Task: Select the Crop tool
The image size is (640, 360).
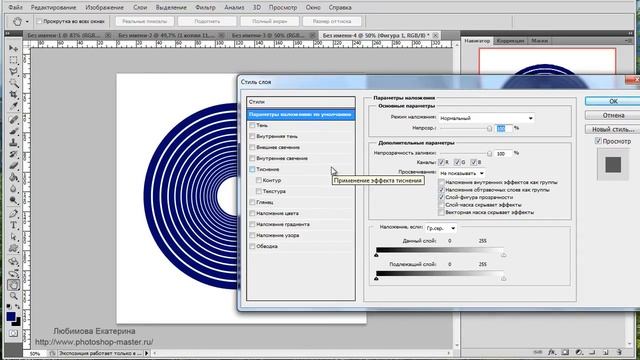Action: 13,95
